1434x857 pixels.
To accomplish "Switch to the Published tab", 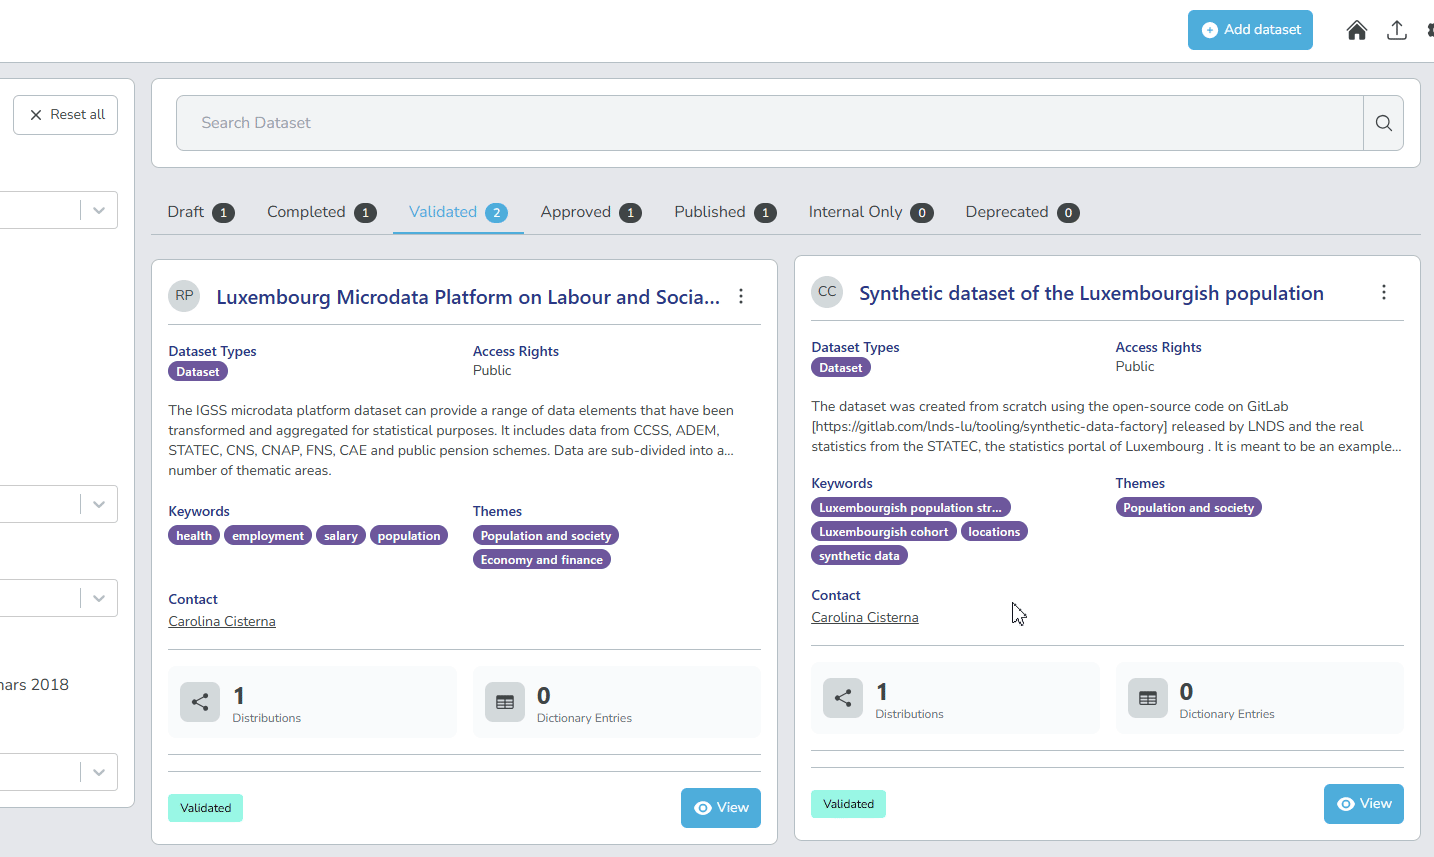I will pyautogui.click(x=724, y=212).
